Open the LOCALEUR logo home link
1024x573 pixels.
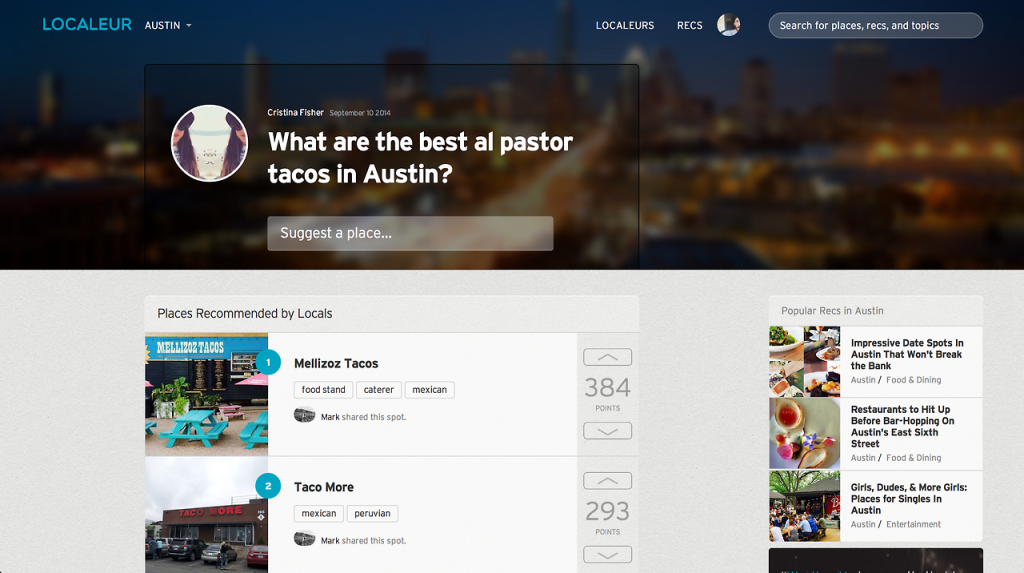click(87, 25)
